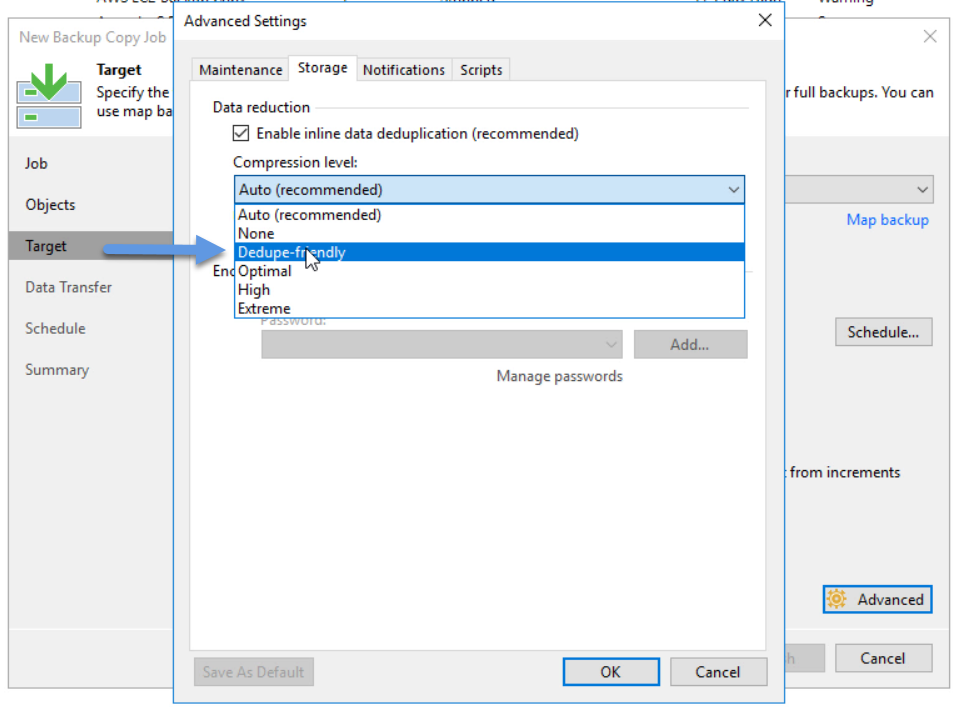Click the green arrow Target wizard icon

click(49, 95)
